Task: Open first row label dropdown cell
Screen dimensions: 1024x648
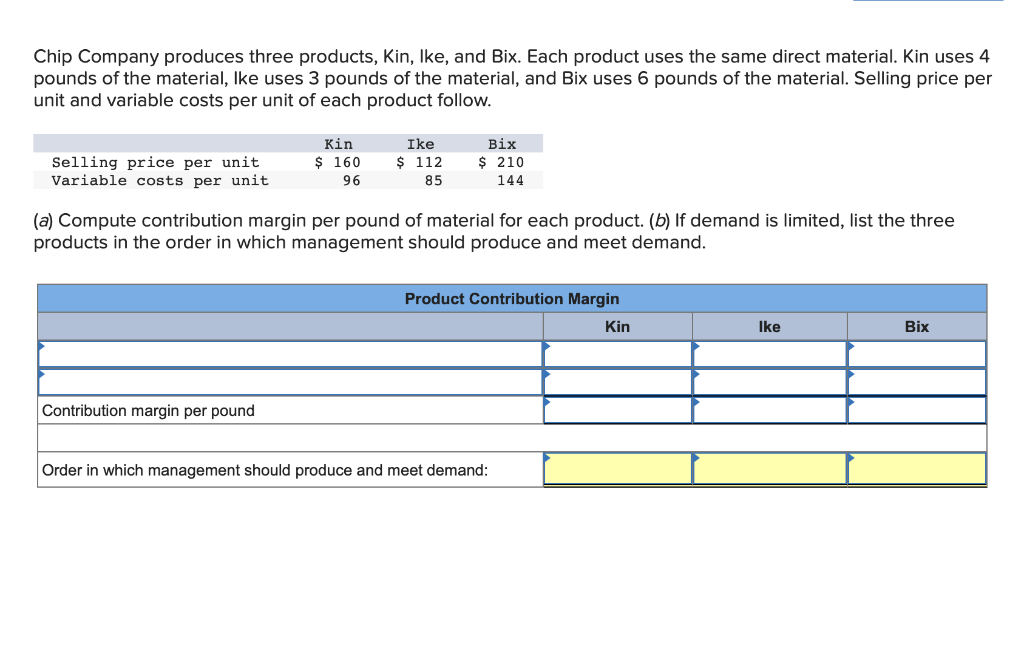Action: pyautogui.click(x=291, y=354)
